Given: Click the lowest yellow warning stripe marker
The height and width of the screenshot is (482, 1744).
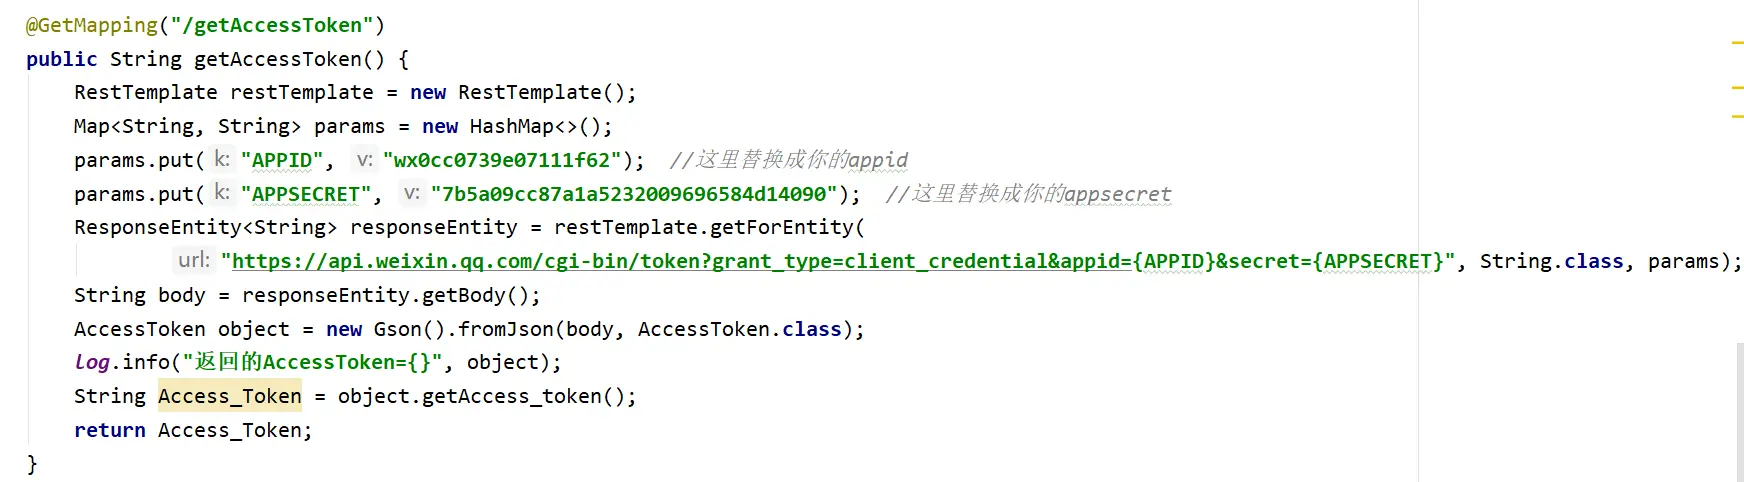Looking at the screenshot, I should pyautogui.click(x=1737, y=117).
